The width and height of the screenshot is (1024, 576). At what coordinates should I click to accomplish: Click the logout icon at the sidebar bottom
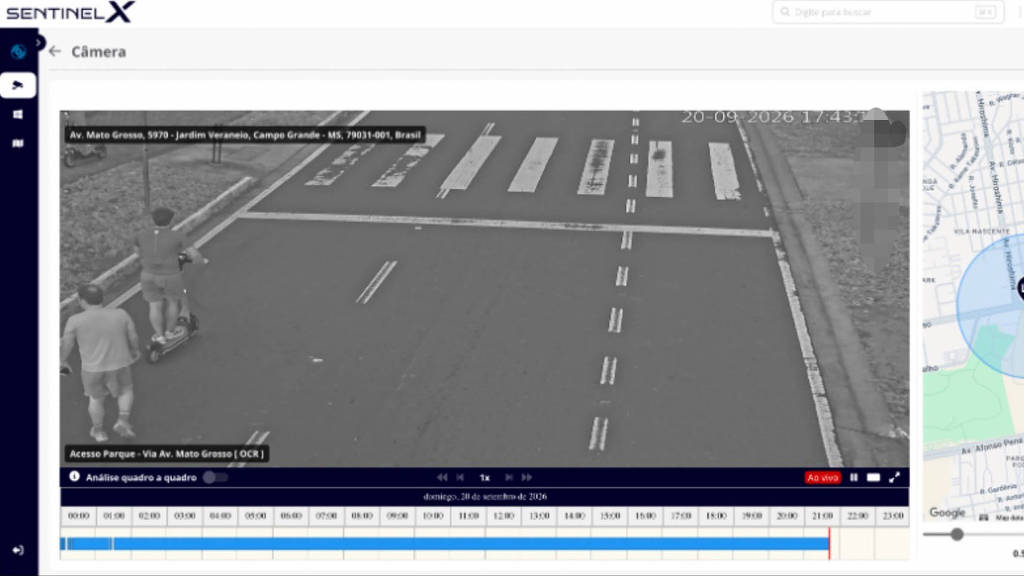(18, 551)
